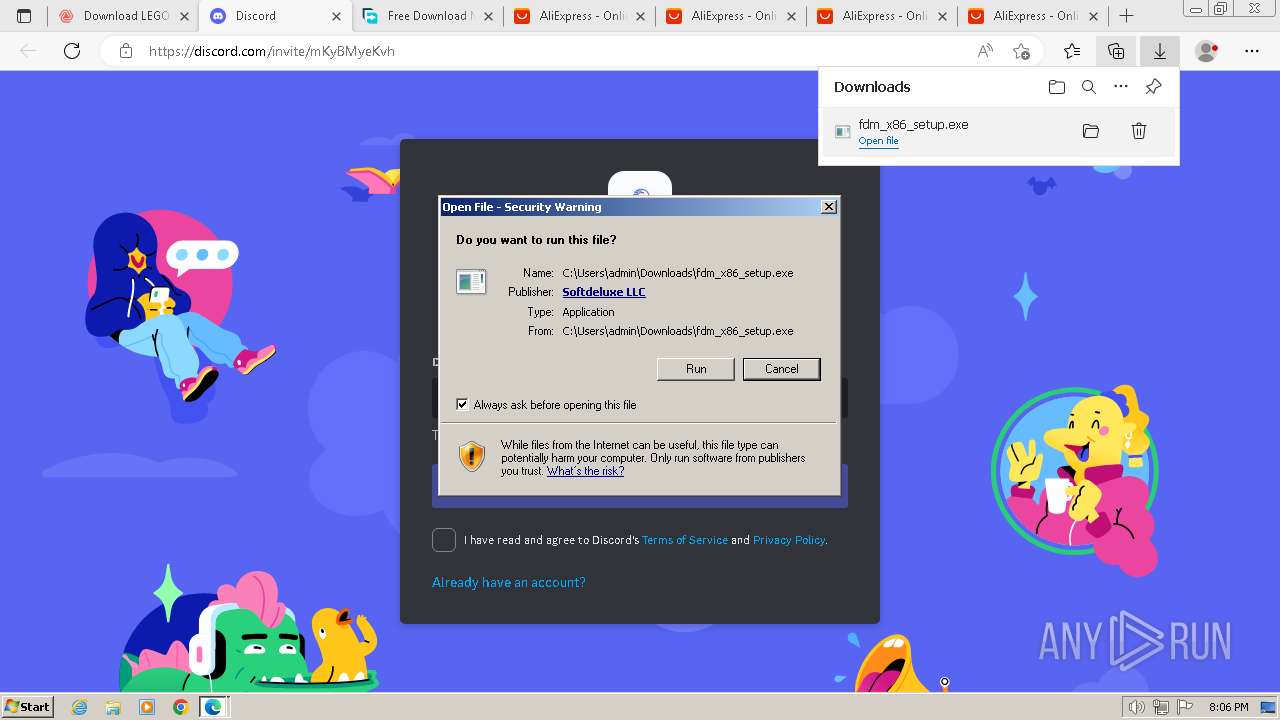Open more options in the Downloads panel
The width and height of the screenshot is (1280, 720).
coord(1121,87)
